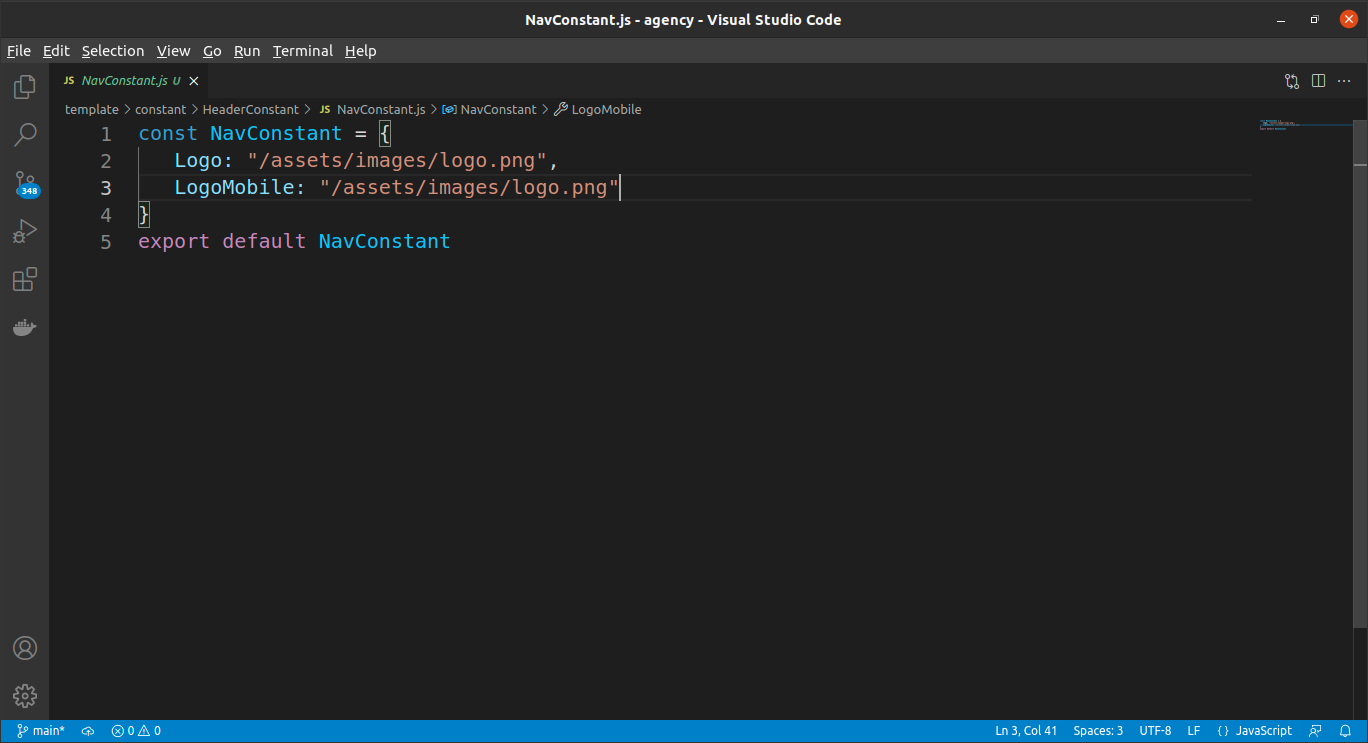Viewport: 1368px width, 743px height.
Task: Open the File menu
Action: click(19, 51)
